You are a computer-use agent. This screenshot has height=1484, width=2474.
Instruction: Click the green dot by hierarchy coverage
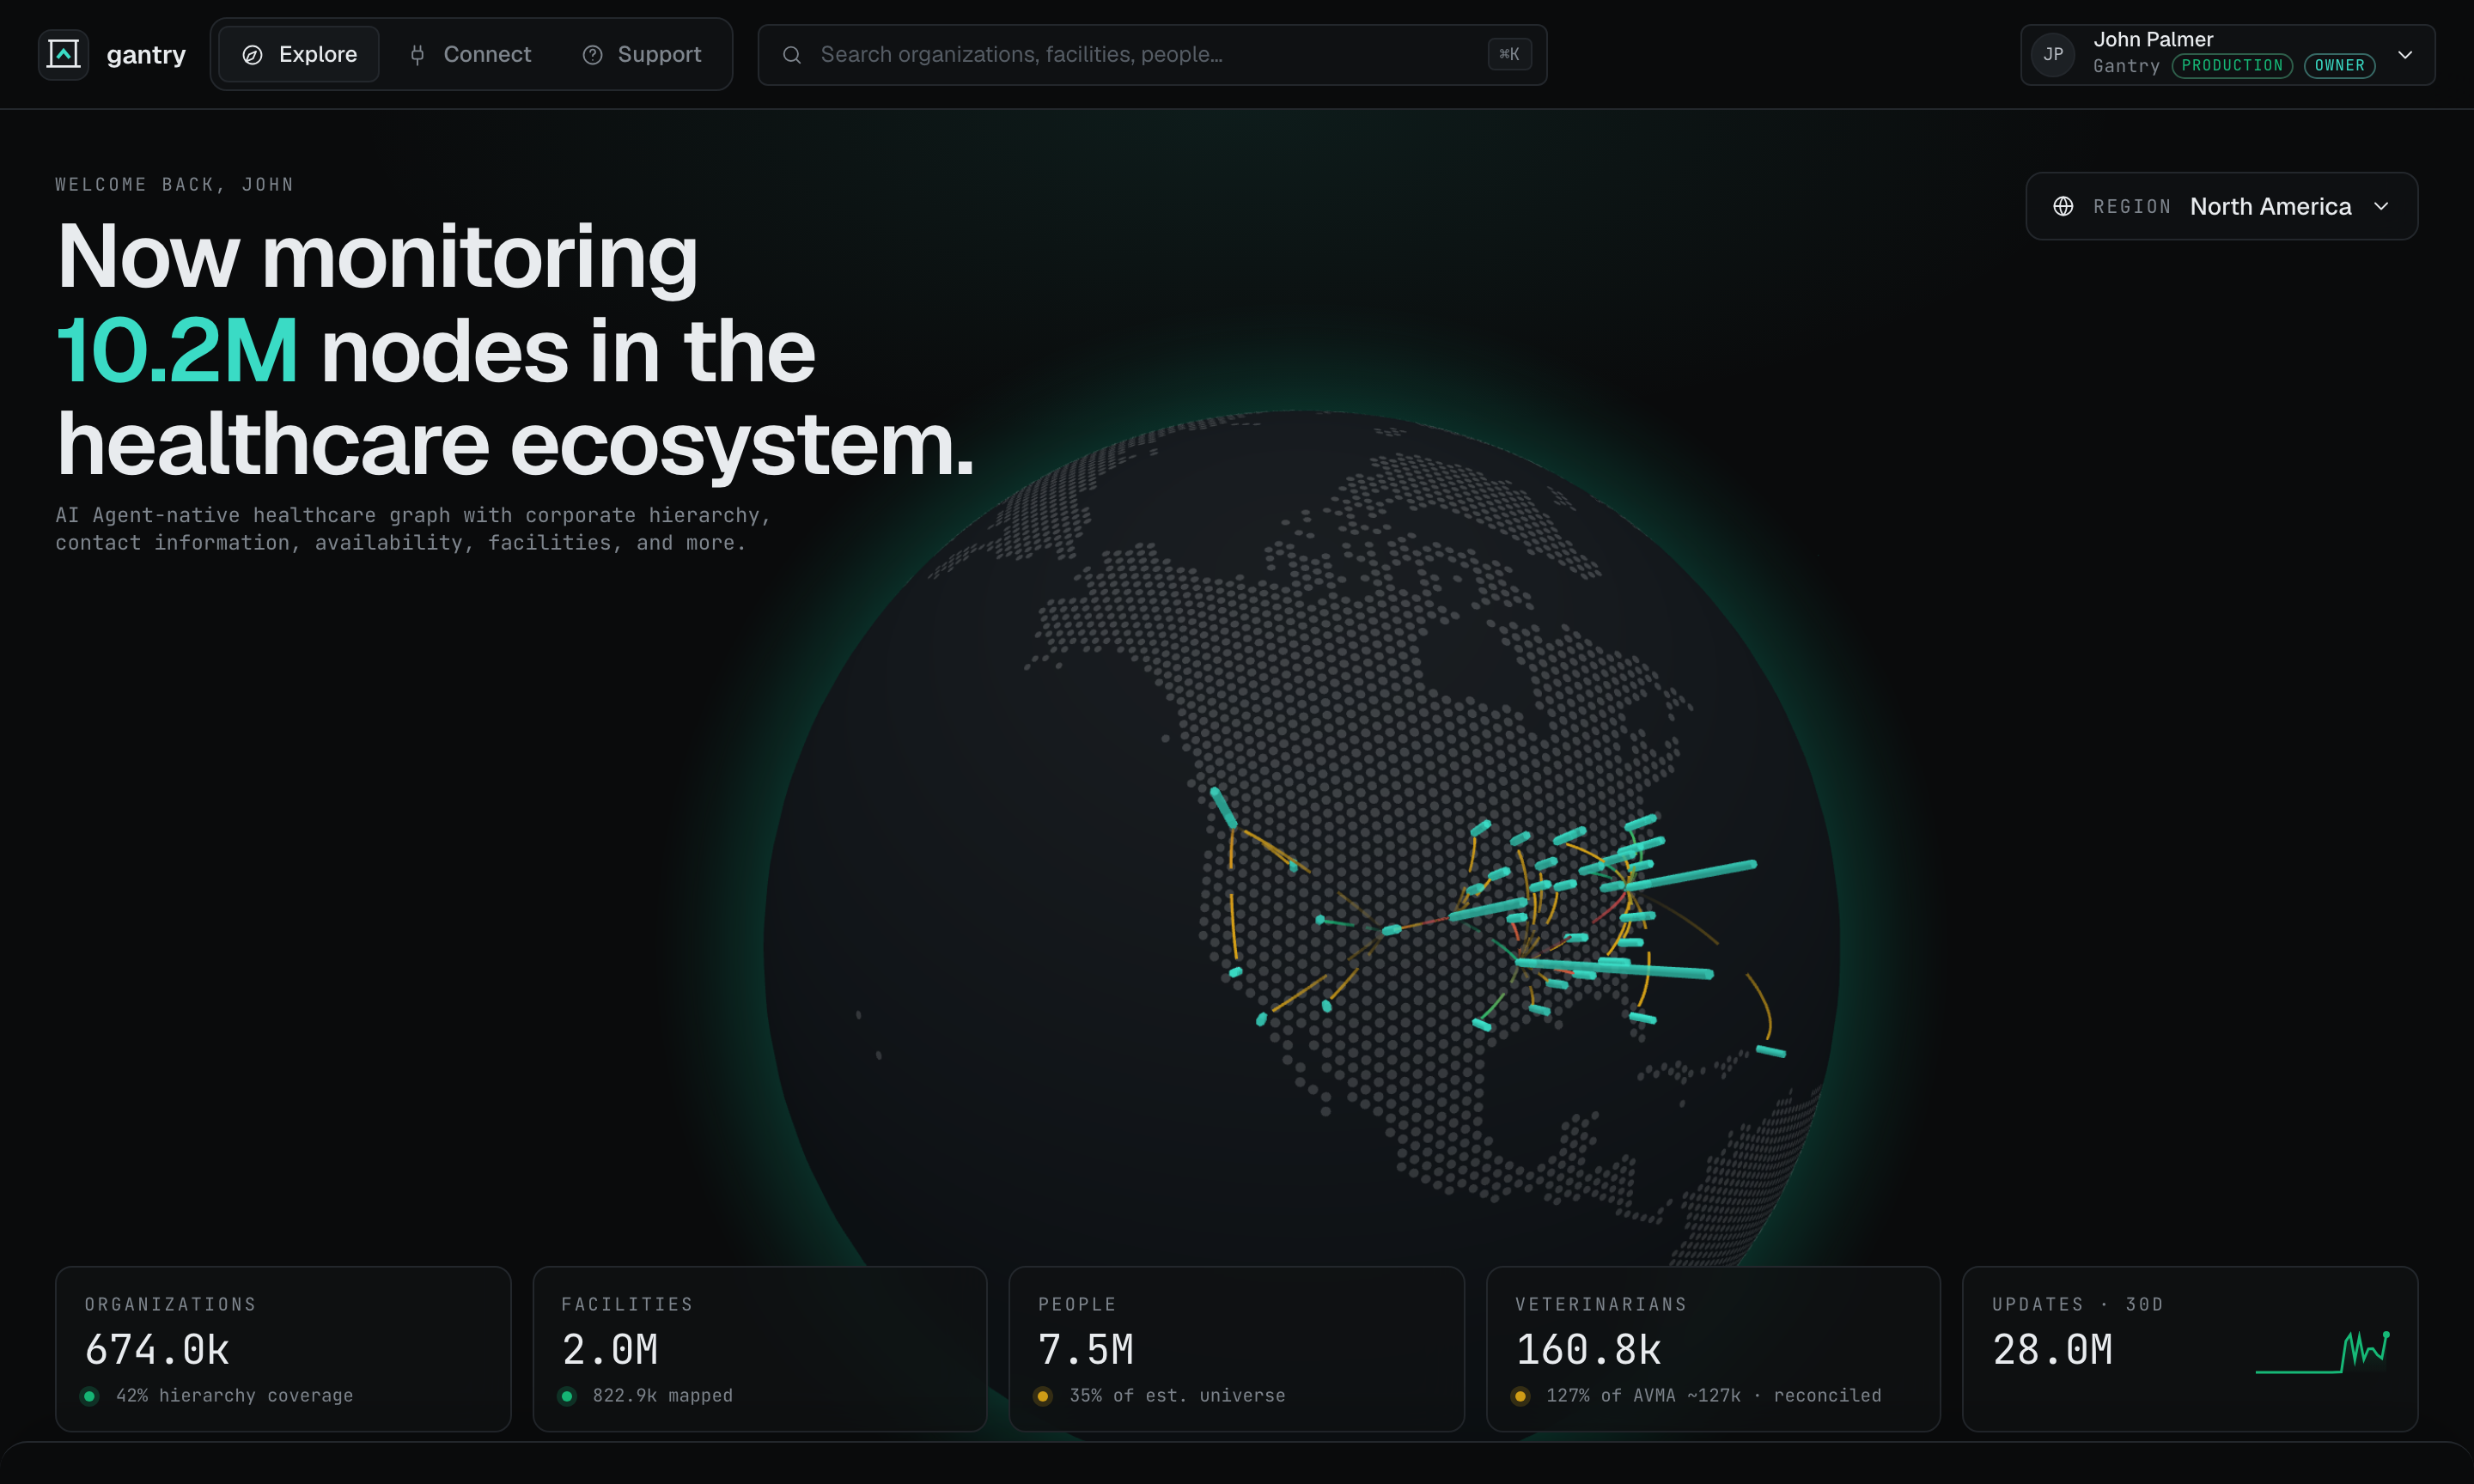(90, 1396)
